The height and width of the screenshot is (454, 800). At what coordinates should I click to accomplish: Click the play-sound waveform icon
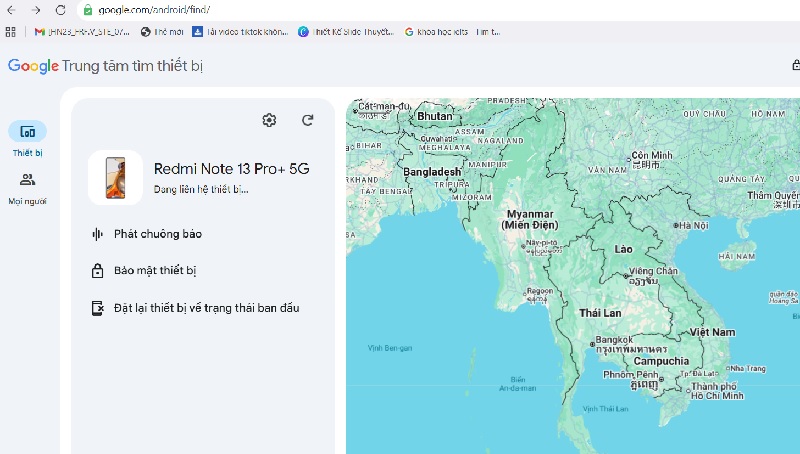point(97,234)
